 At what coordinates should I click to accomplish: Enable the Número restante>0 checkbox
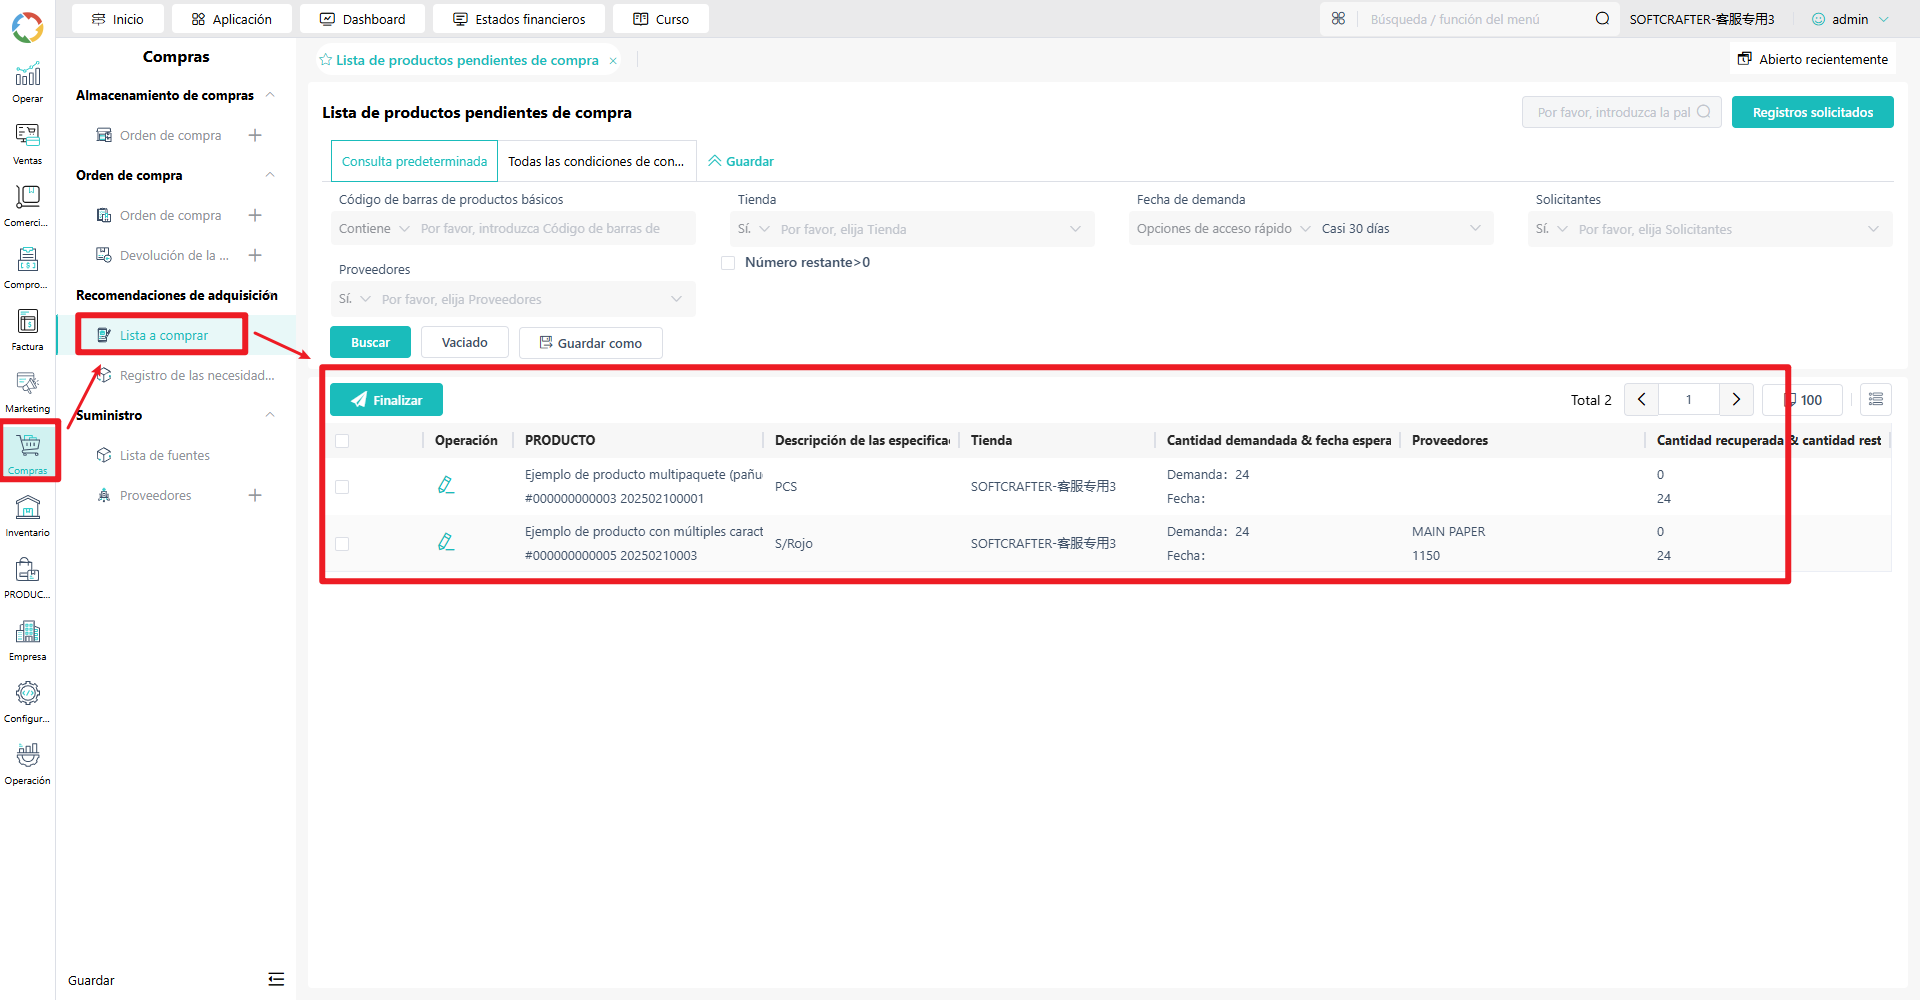tap(728, 263)
